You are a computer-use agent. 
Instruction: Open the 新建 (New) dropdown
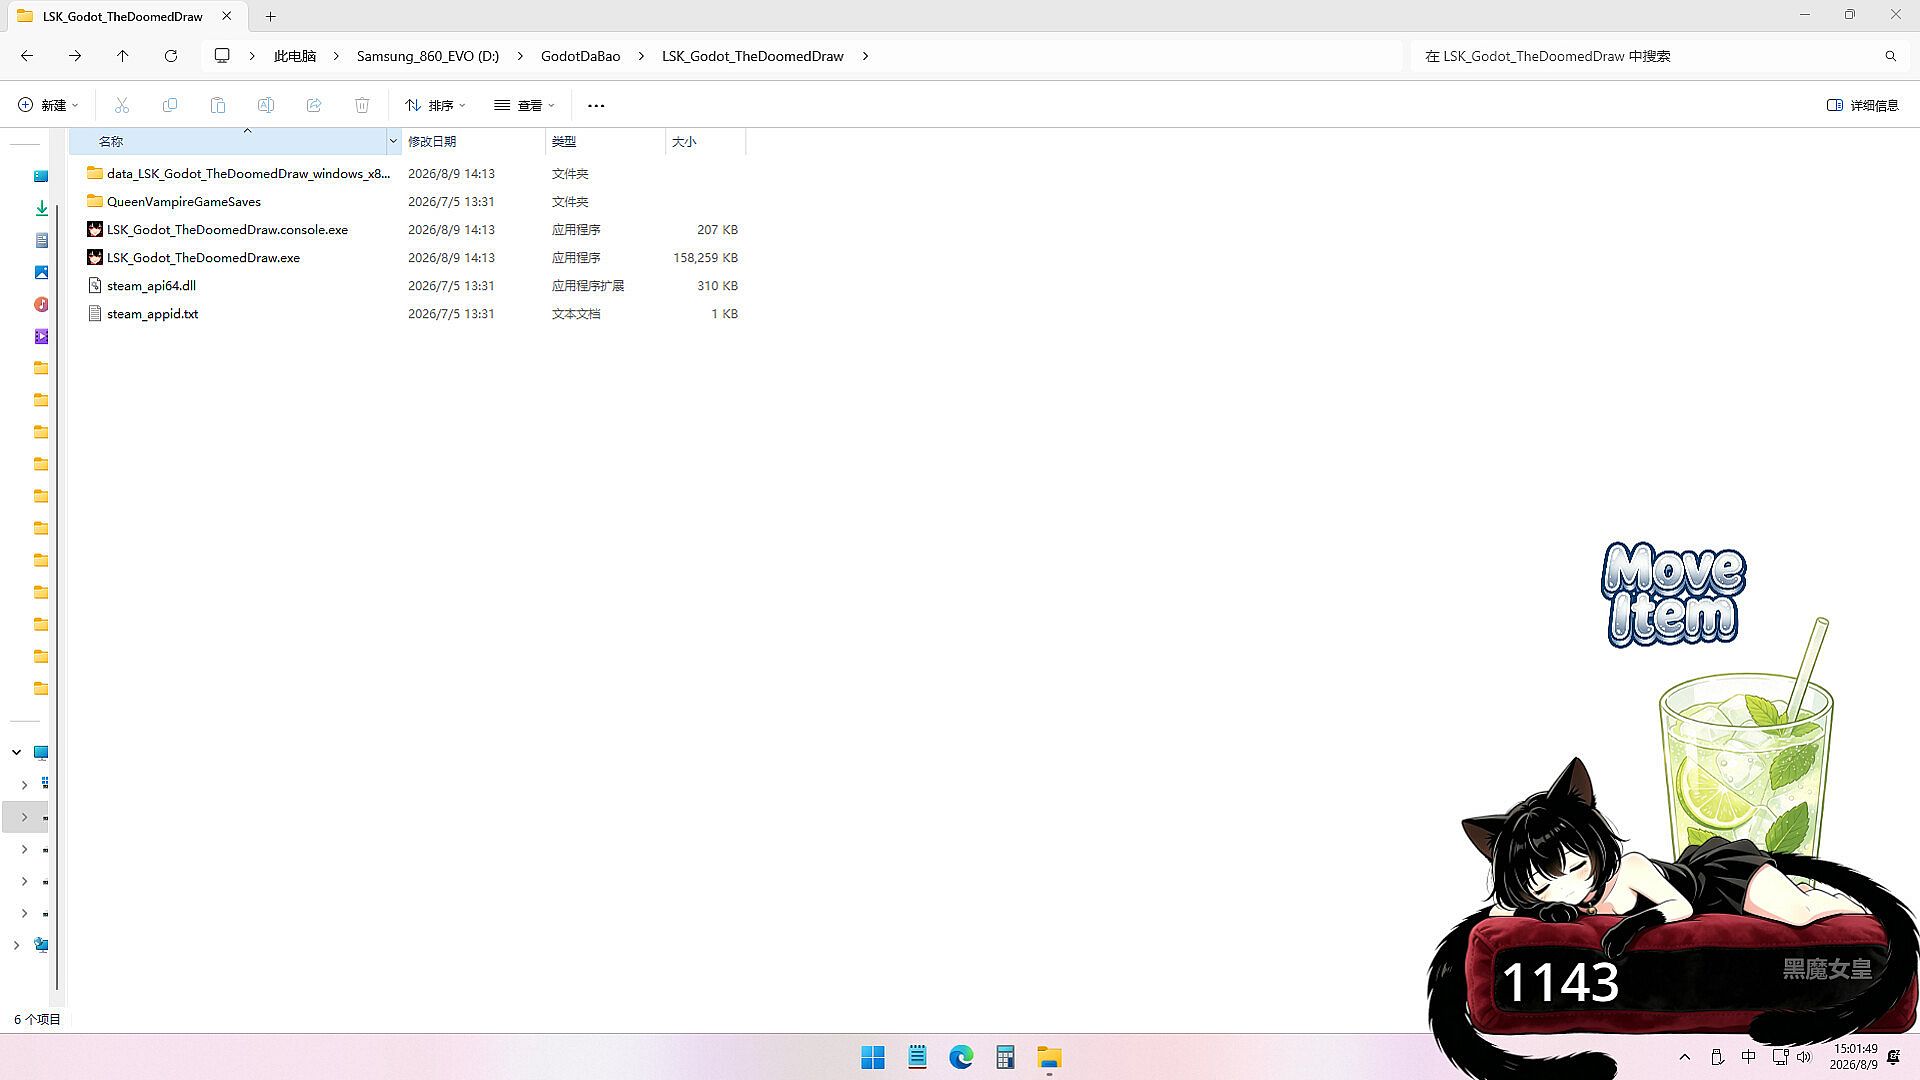(x=48, y=105)
